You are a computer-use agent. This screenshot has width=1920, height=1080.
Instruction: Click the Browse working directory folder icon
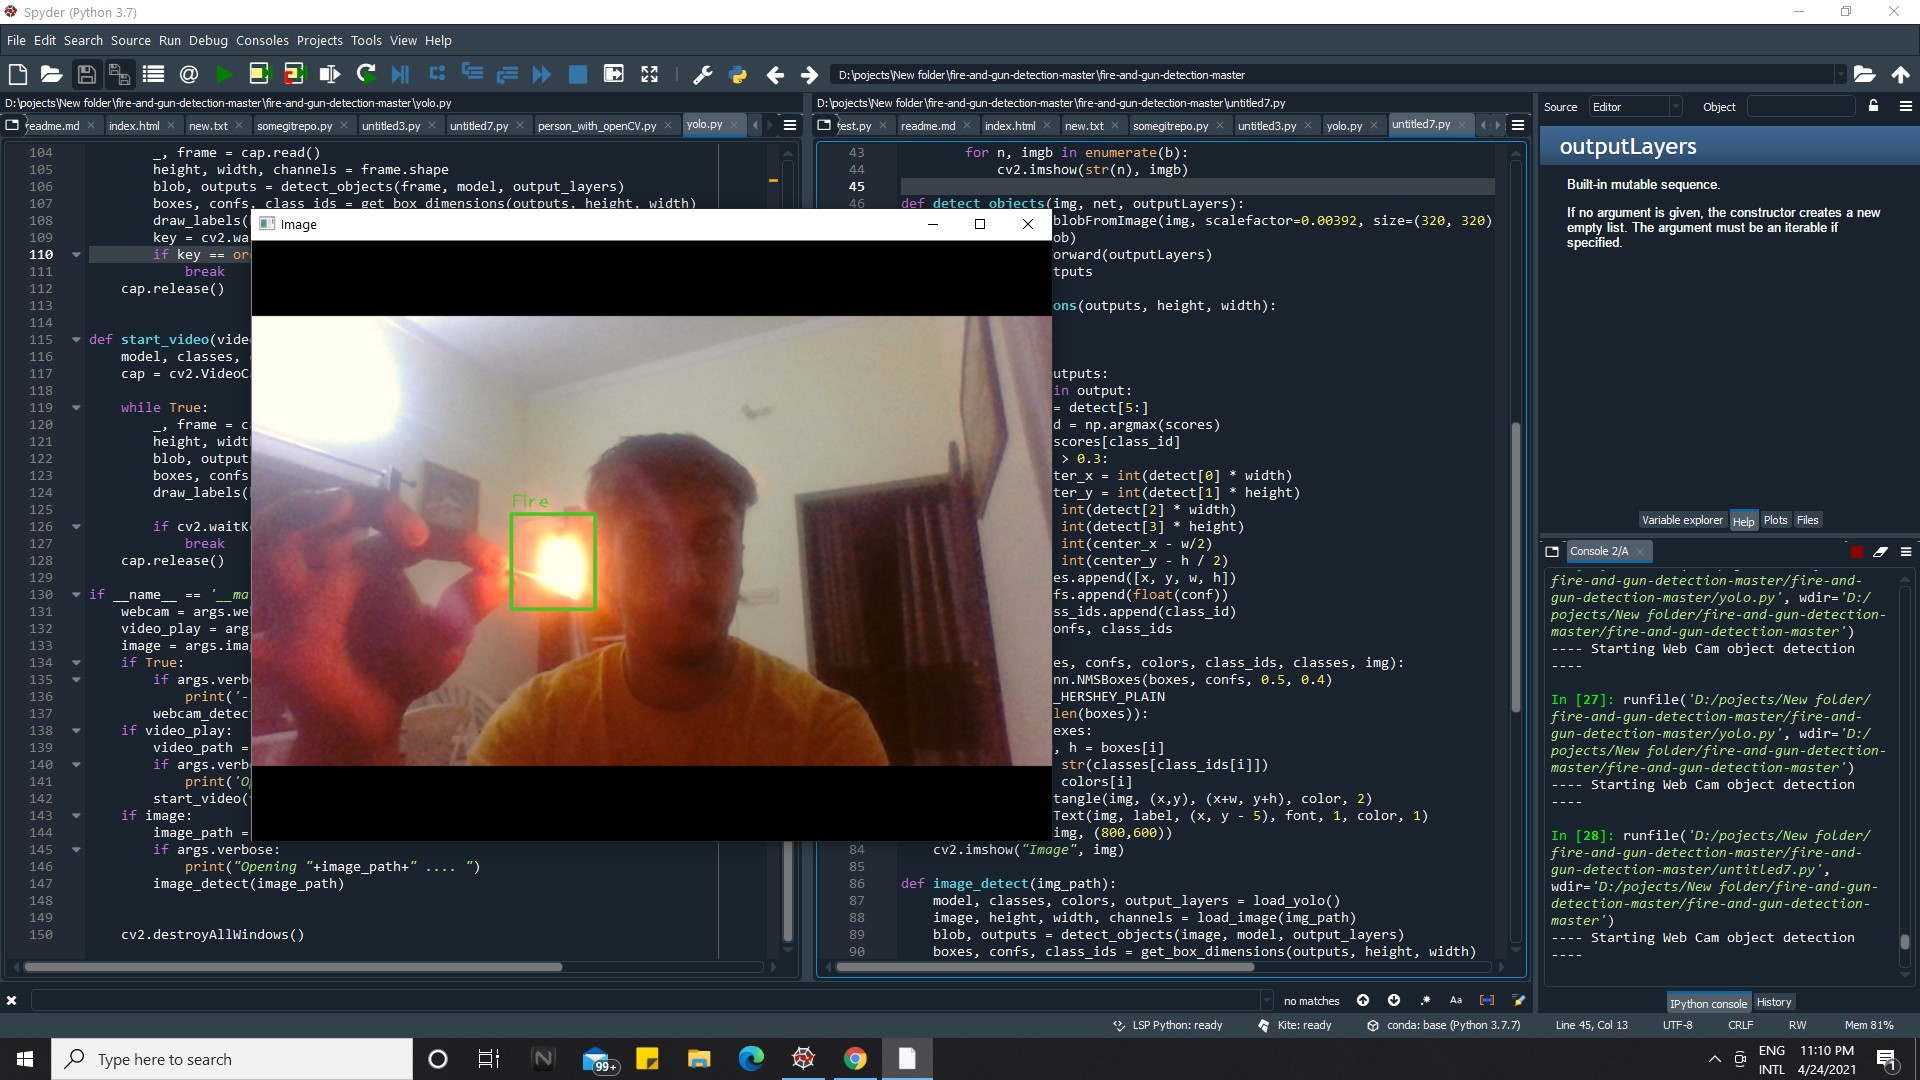pyautogui.click(x=1863, y=74)
